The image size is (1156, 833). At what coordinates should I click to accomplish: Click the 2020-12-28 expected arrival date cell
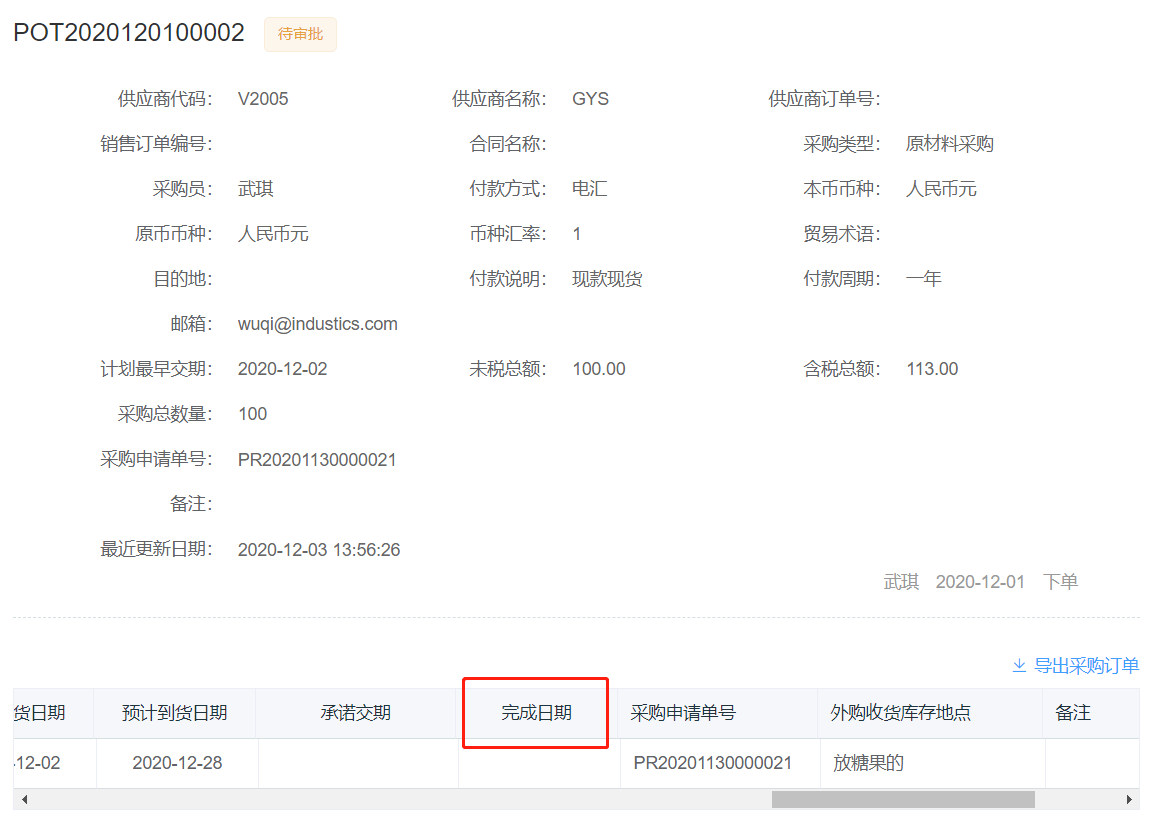[x=177, y=763]
